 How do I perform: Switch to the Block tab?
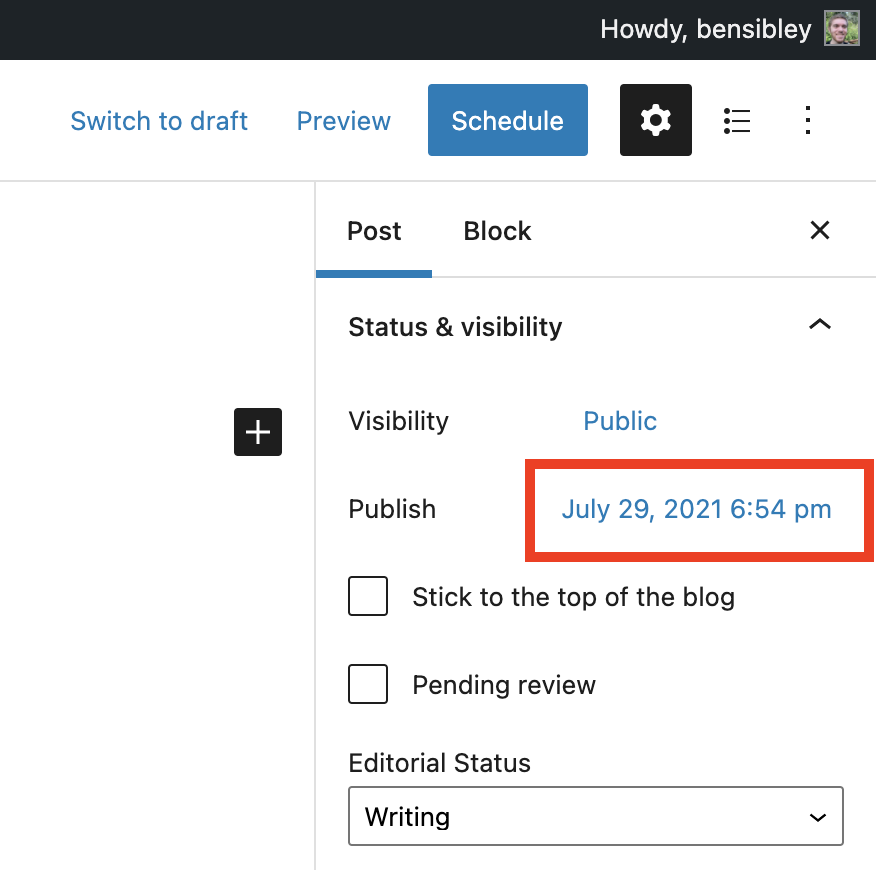tap(497, 231)
